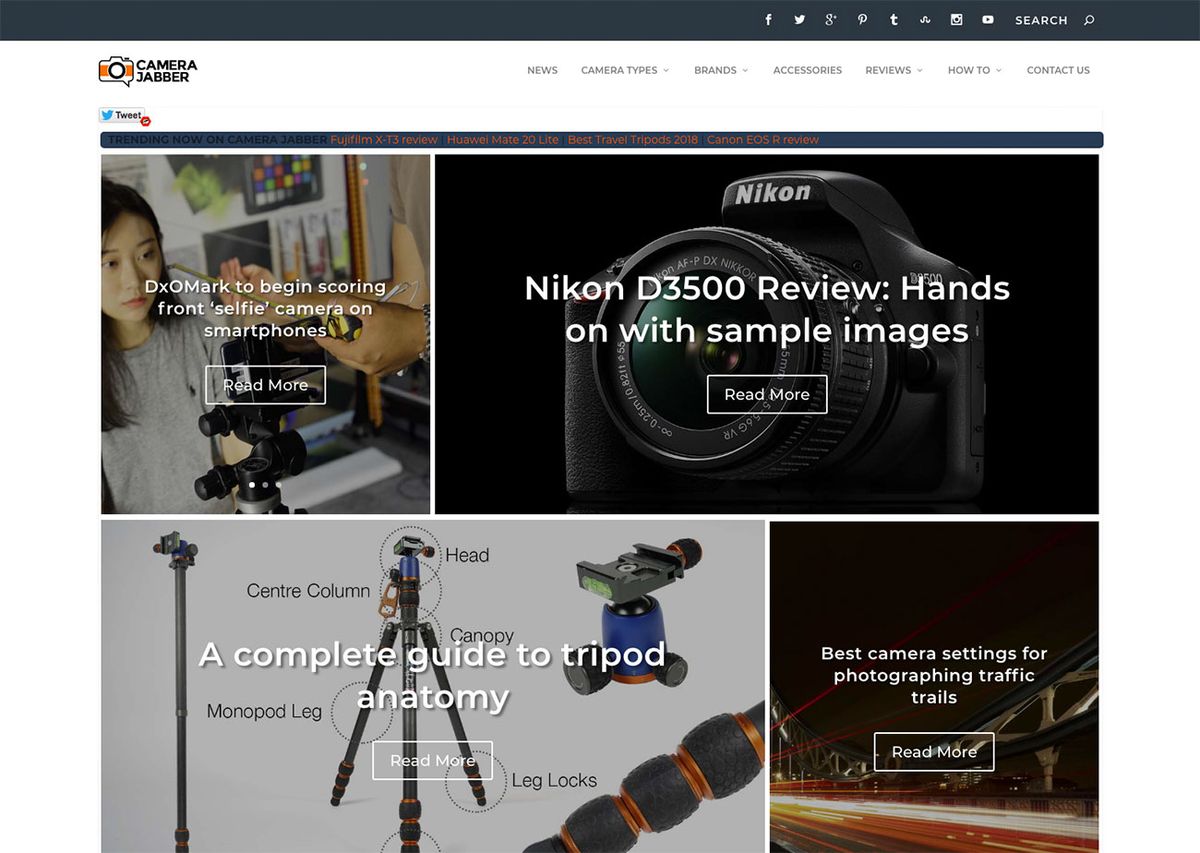Select News in the navigation bar

click(542, 70)
